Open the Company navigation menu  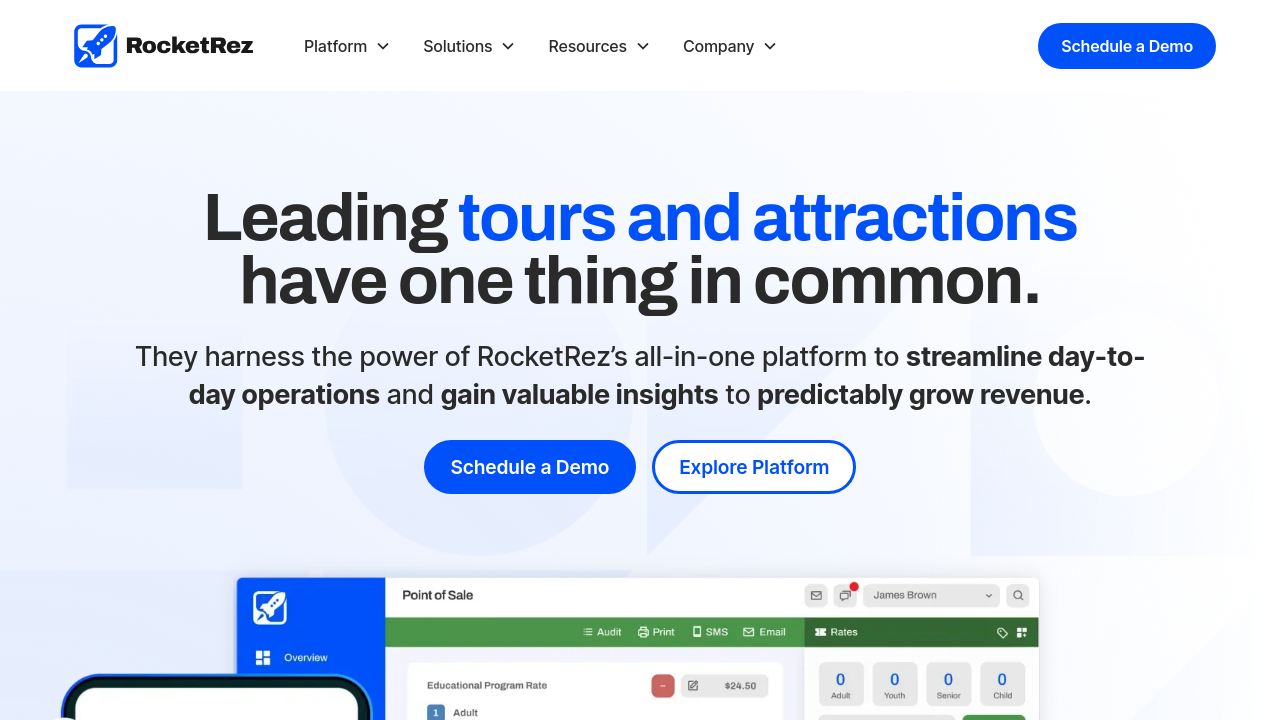[x=729, y=47]
